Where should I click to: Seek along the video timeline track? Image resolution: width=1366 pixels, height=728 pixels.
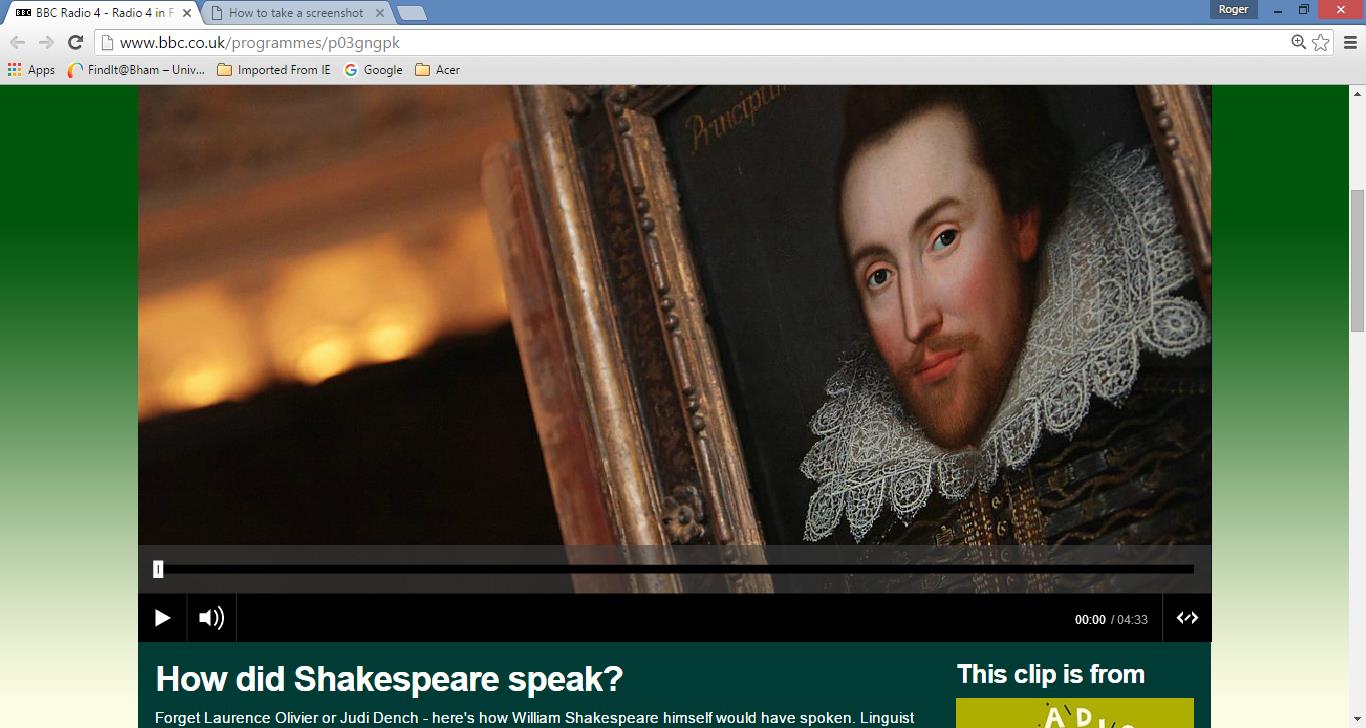point(675,569)
